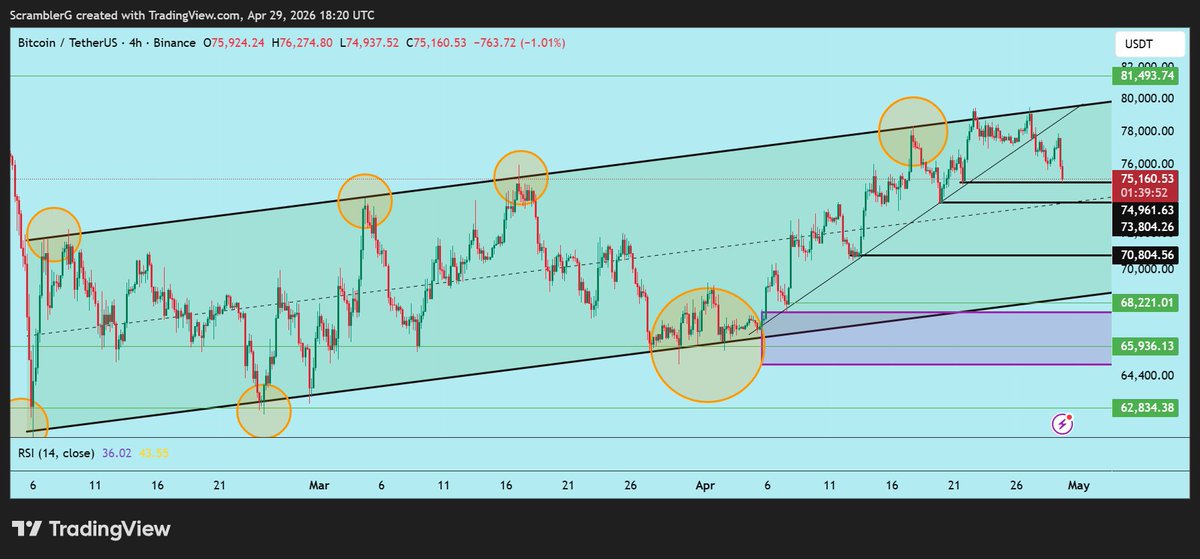The height and width of the screenshot is (559, 1200).
Task: Click the 70,804.56 price level label
Action: point(1146,255)
